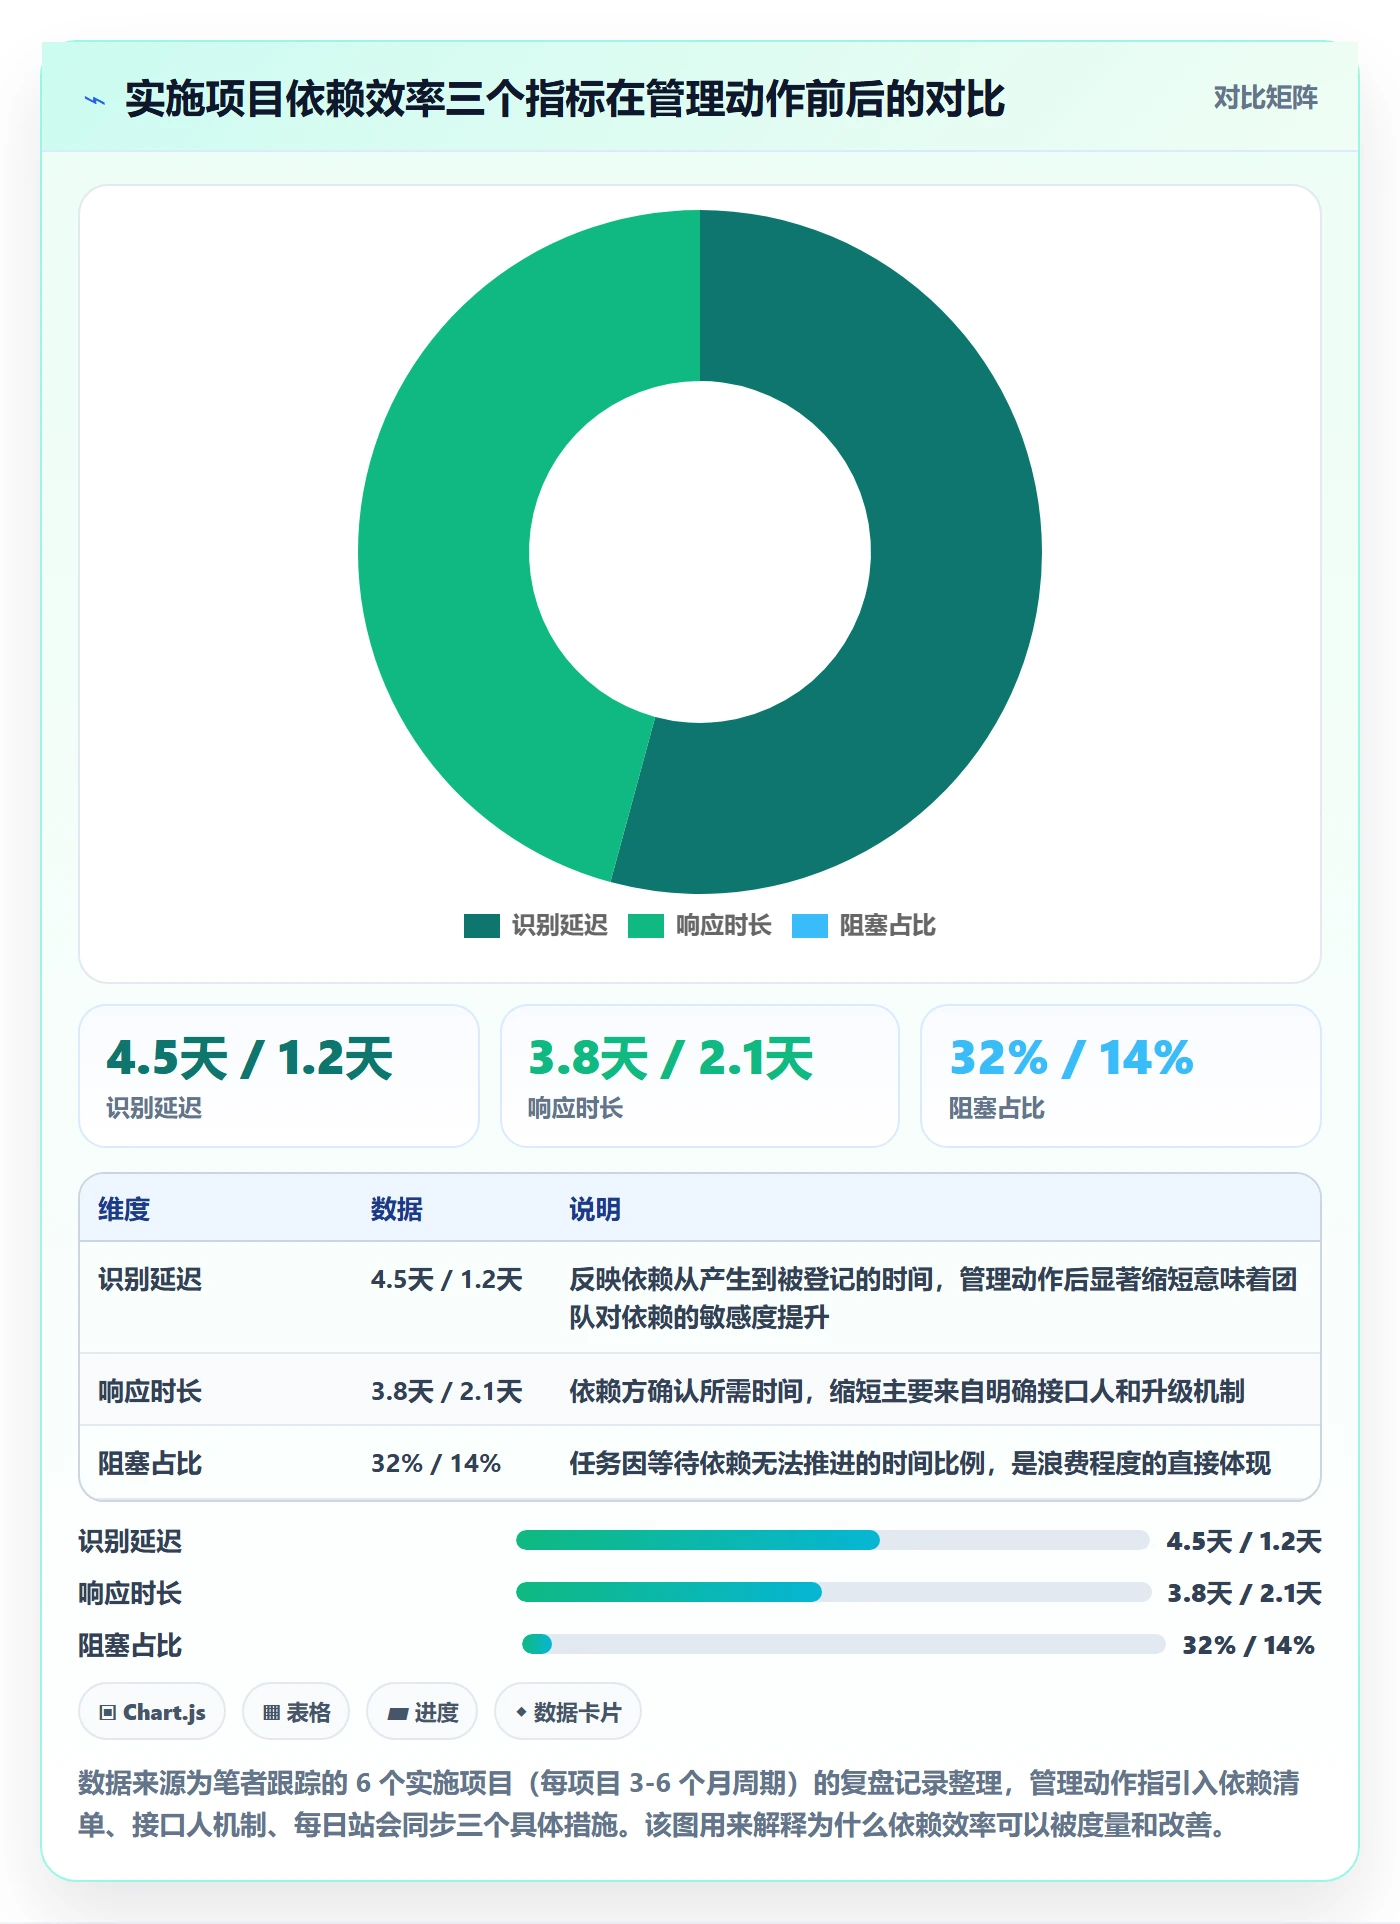Click the 对比矩阵 label in the header
Screen dimensions: 1400x1924
coord(1265,98)
